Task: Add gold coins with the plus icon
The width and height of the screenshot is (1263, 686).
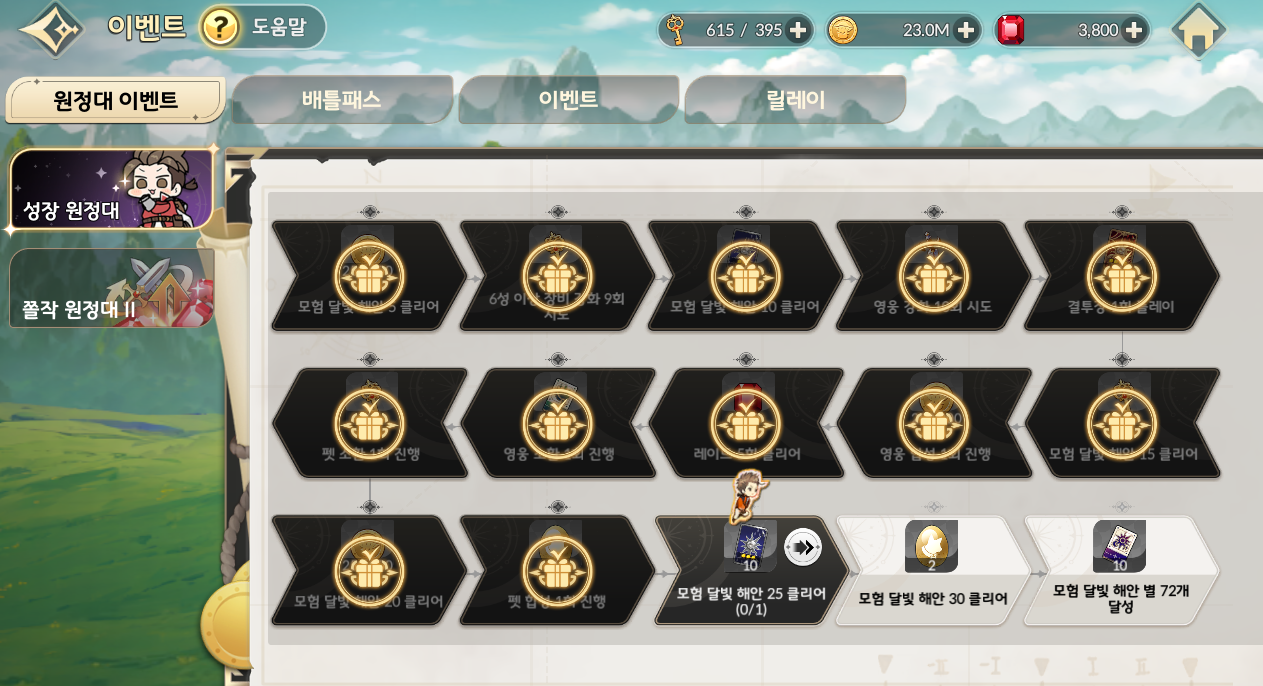Action: click(966, 30)
